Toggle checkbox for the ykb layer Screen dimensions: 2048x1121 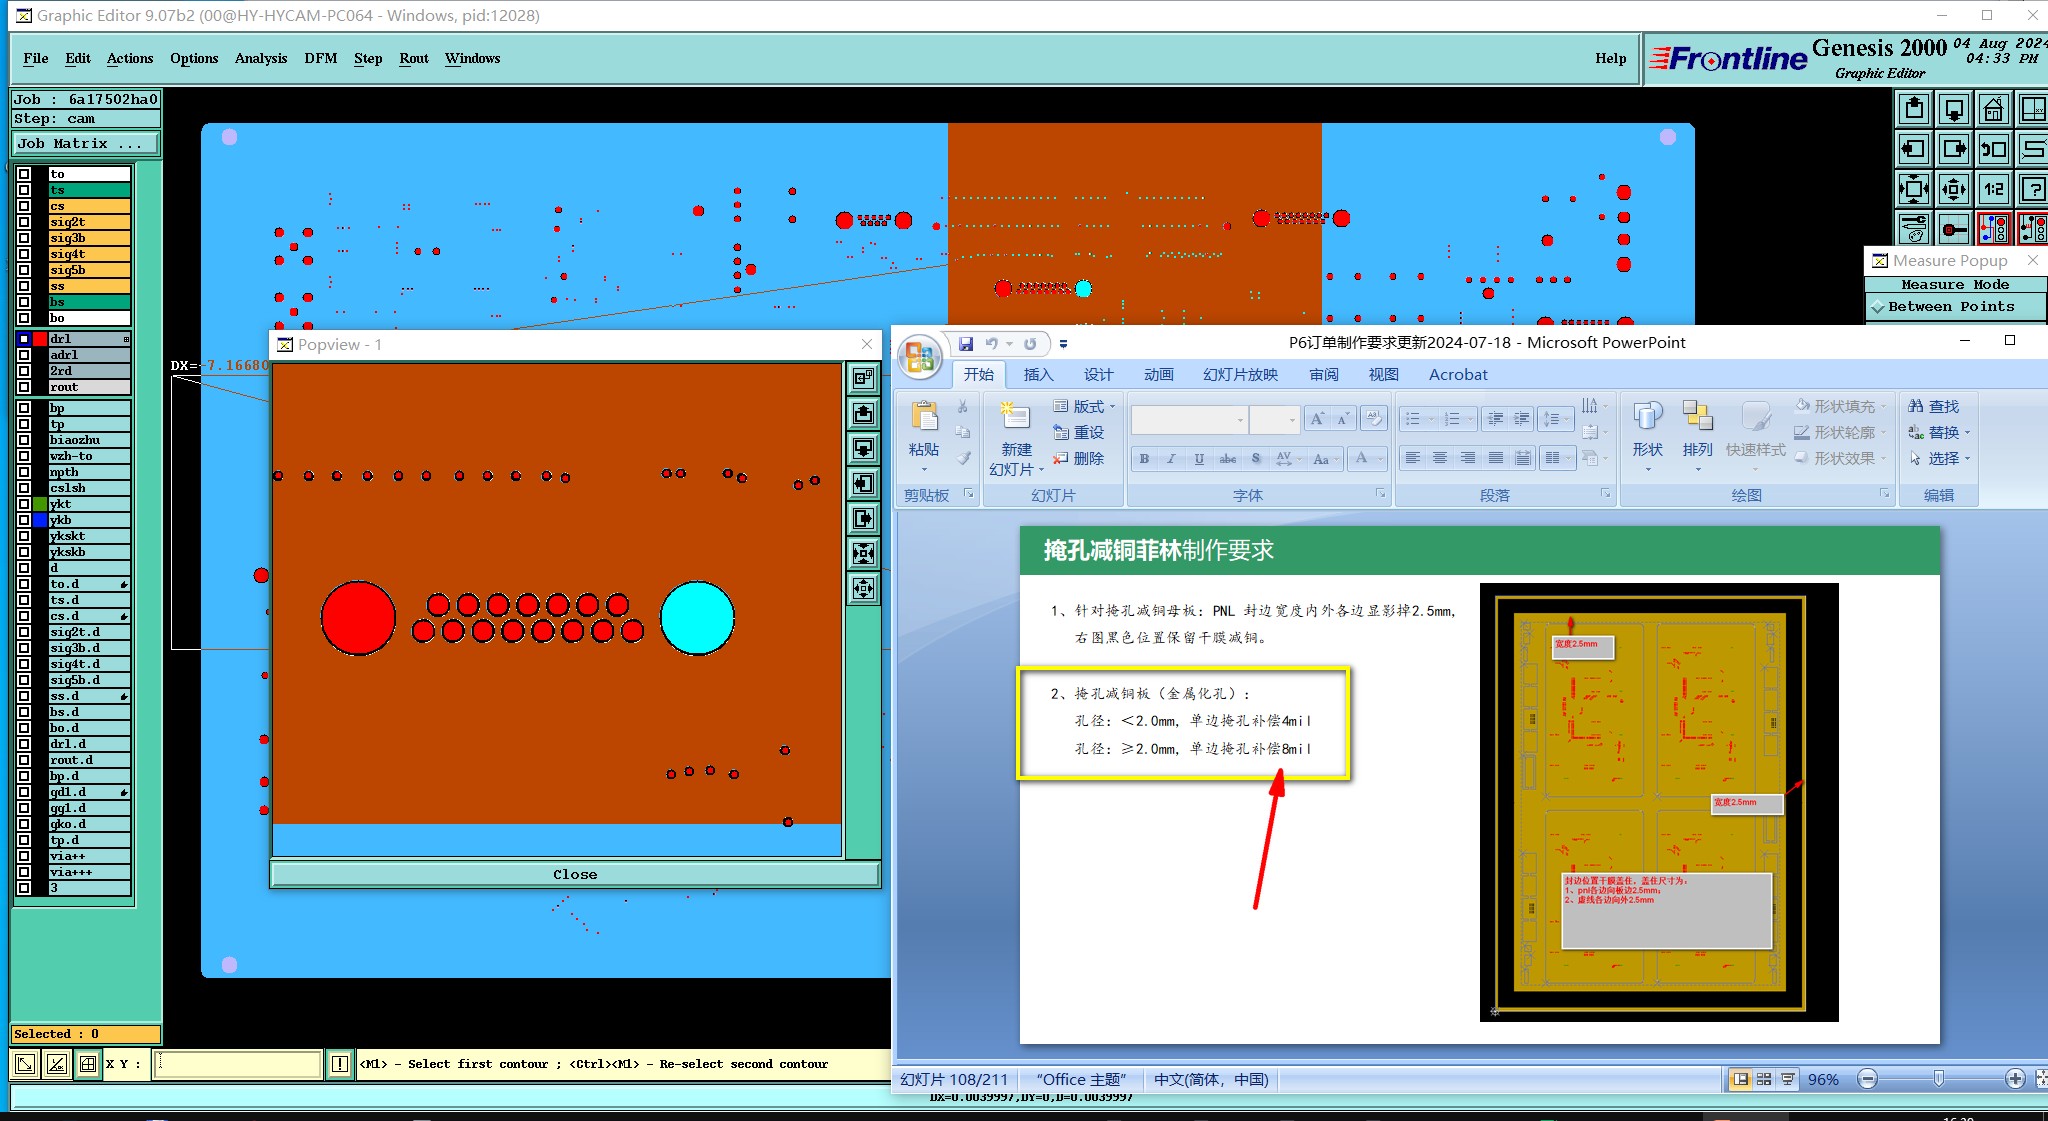pos(24,520)
